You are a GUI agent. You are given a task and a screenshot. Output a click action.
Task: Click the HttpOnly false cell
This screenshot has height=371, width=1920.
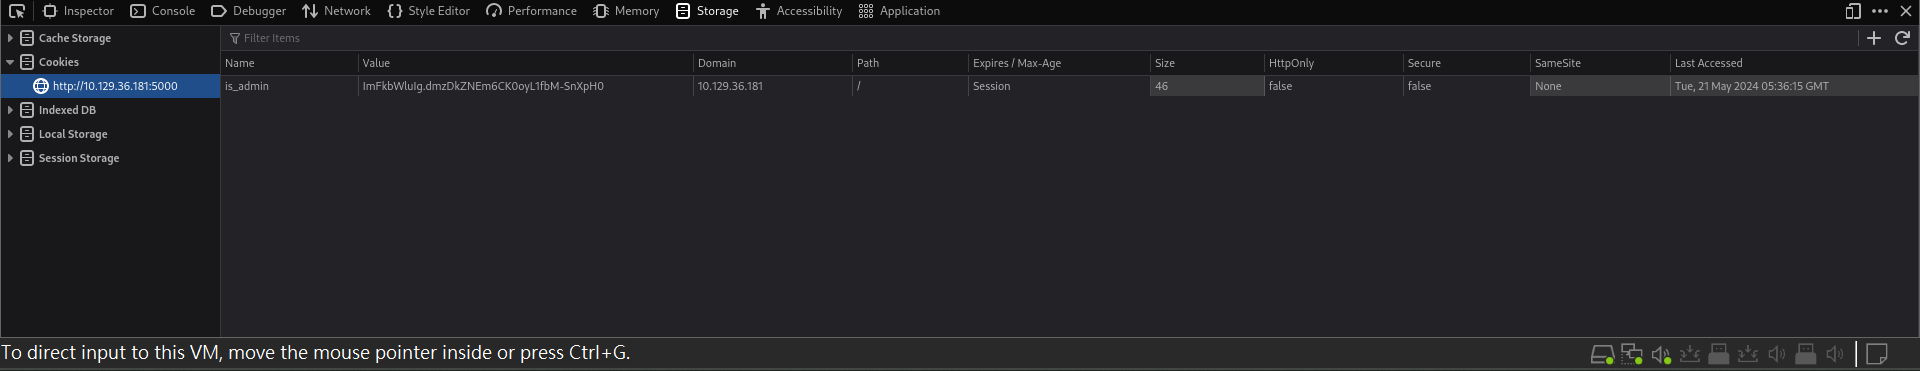click(1333, 86)
